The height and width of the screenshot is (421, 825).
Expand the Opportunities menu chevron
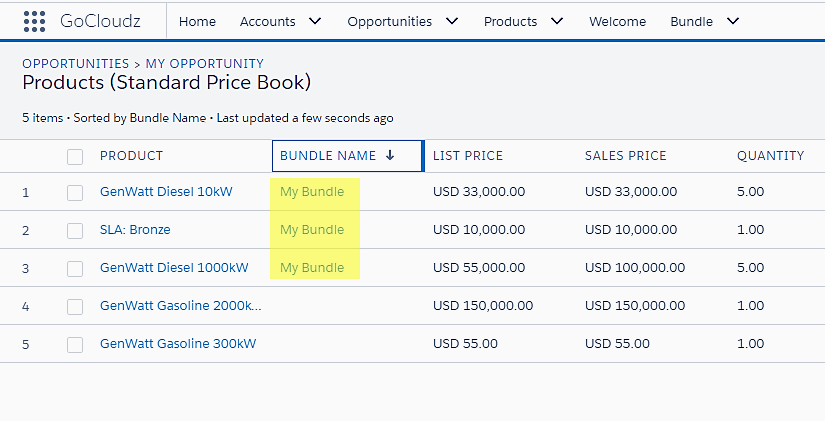tap(452, 21)
